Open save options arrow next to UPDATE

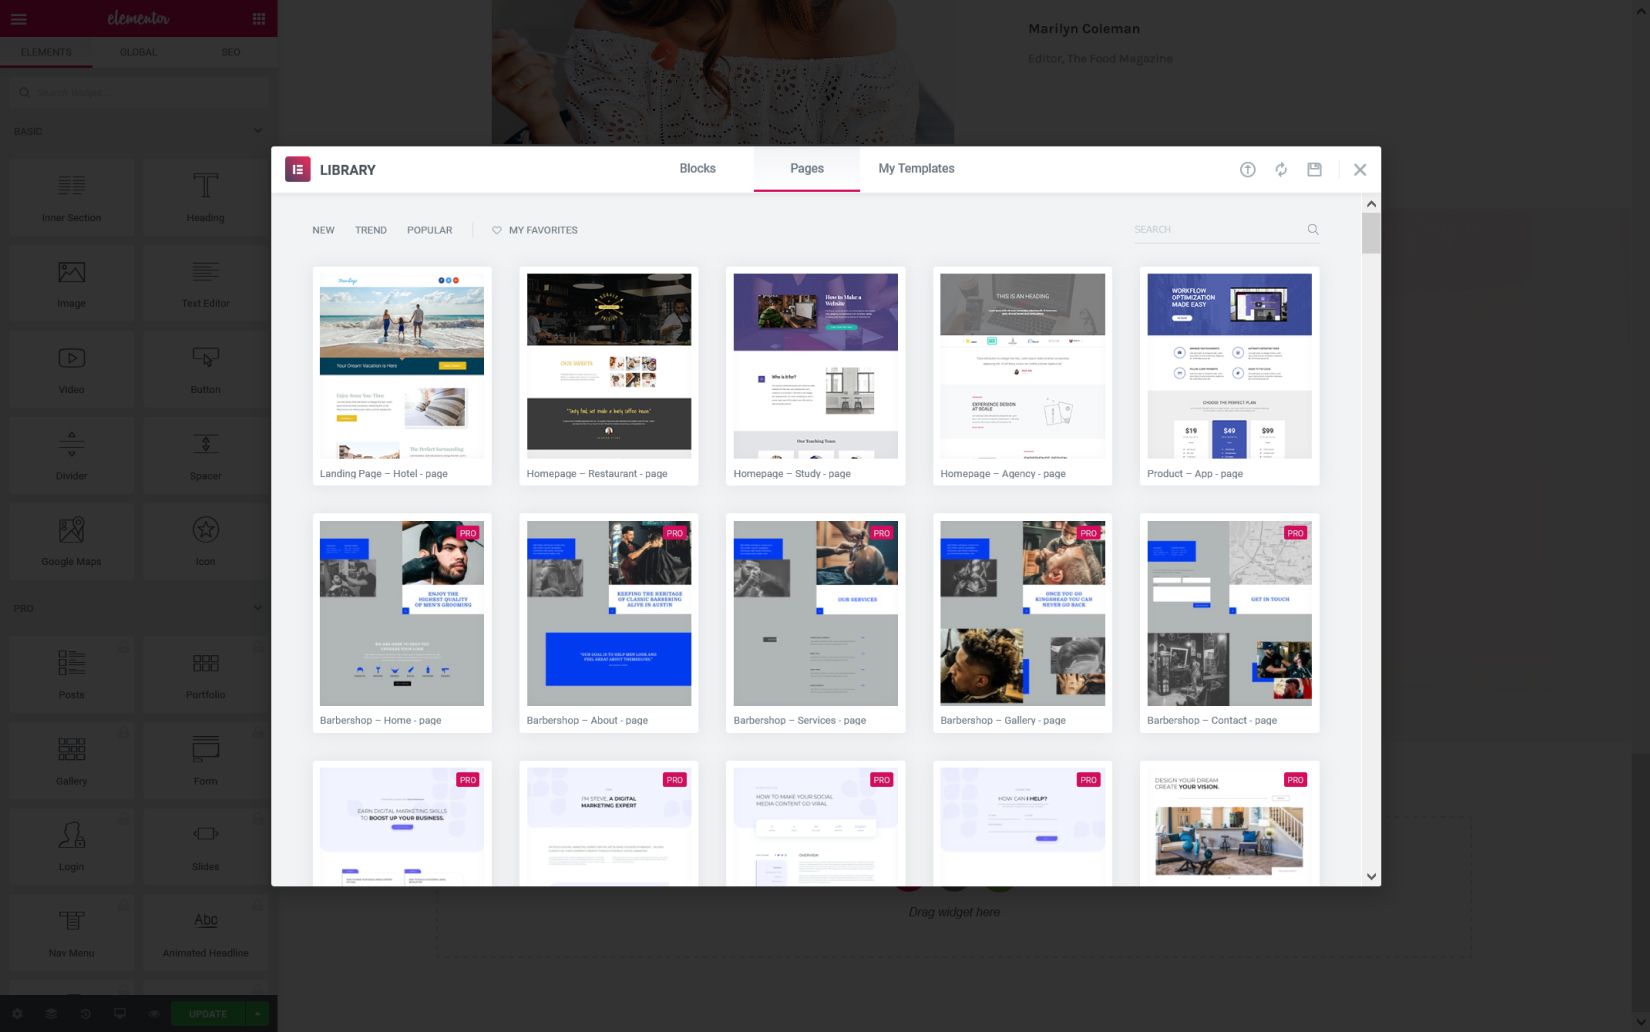click(257, 1014)
